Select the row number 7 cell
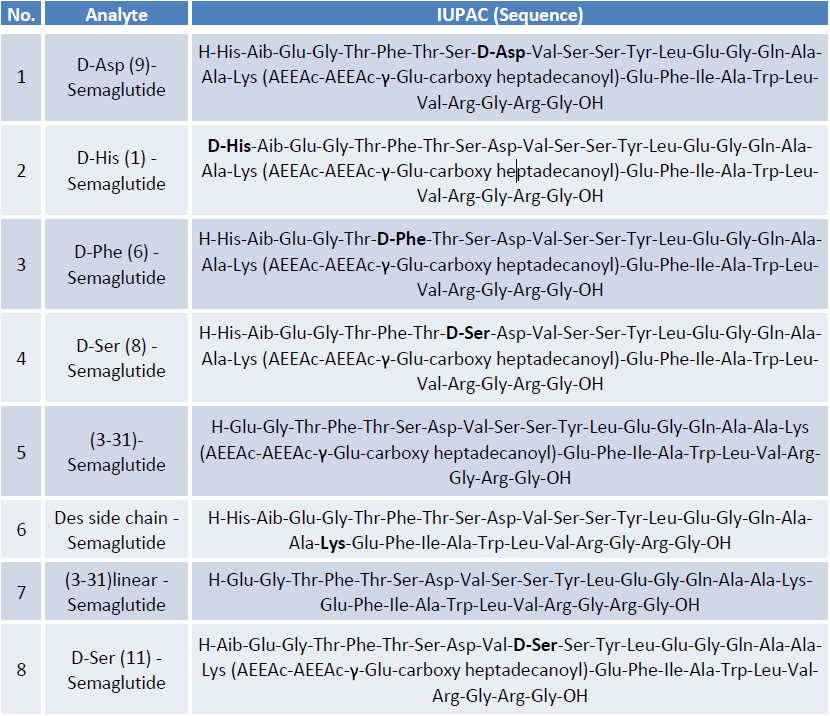Screen dimensions: 830x716 coord(21,592)
